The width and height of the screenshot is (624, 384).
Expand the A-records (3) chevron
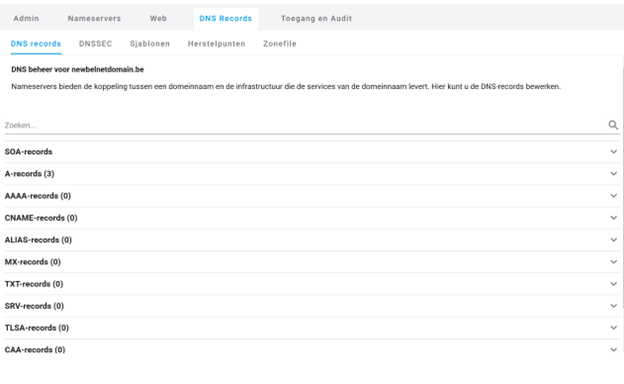(613, 173)
